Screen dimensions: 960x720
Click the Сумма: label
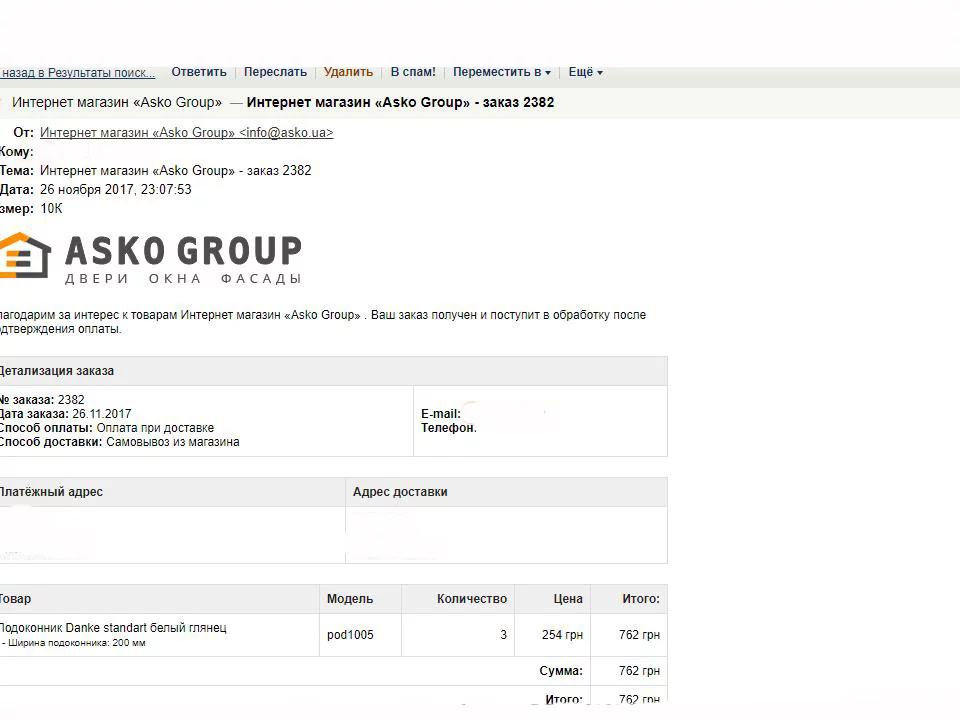point(561,671)
